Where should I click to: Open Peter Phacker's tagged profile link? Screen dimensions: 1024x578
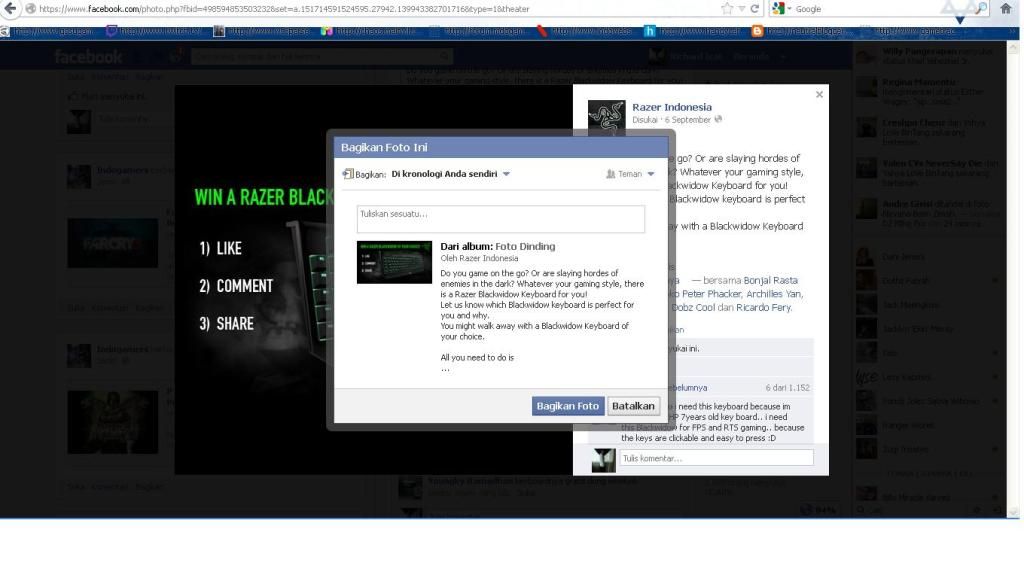point(712,294)
